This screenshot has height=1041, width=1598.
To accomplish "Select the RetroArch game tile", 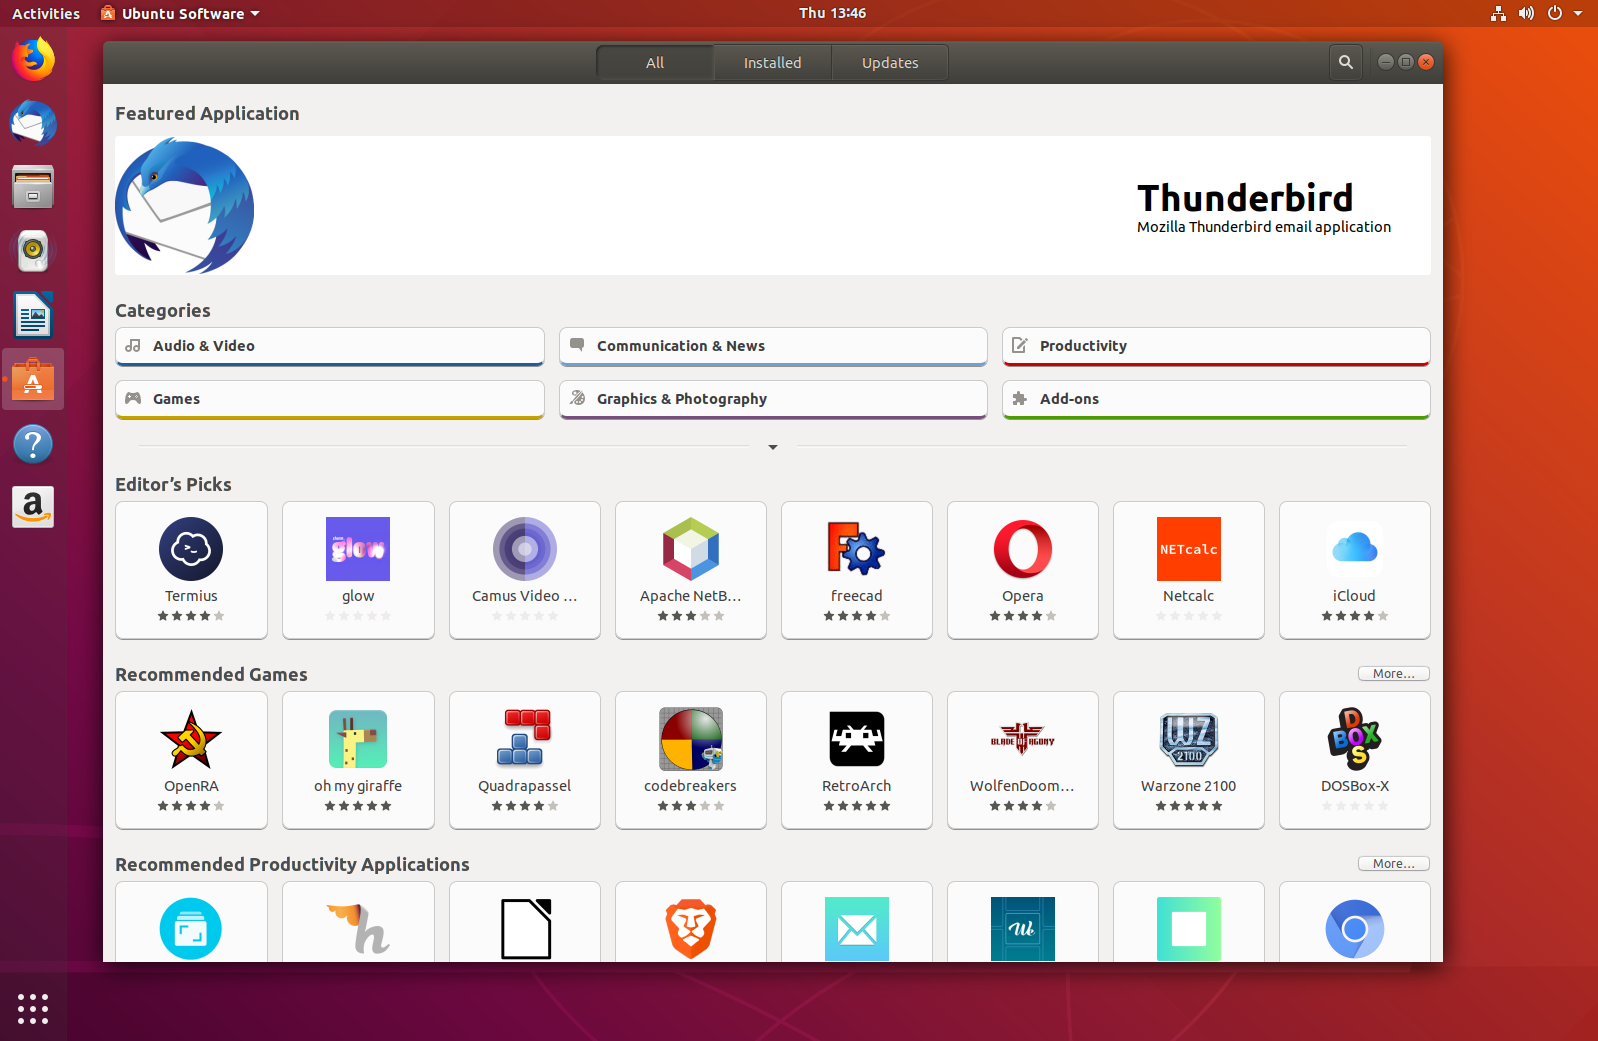I will pos(857,760).
